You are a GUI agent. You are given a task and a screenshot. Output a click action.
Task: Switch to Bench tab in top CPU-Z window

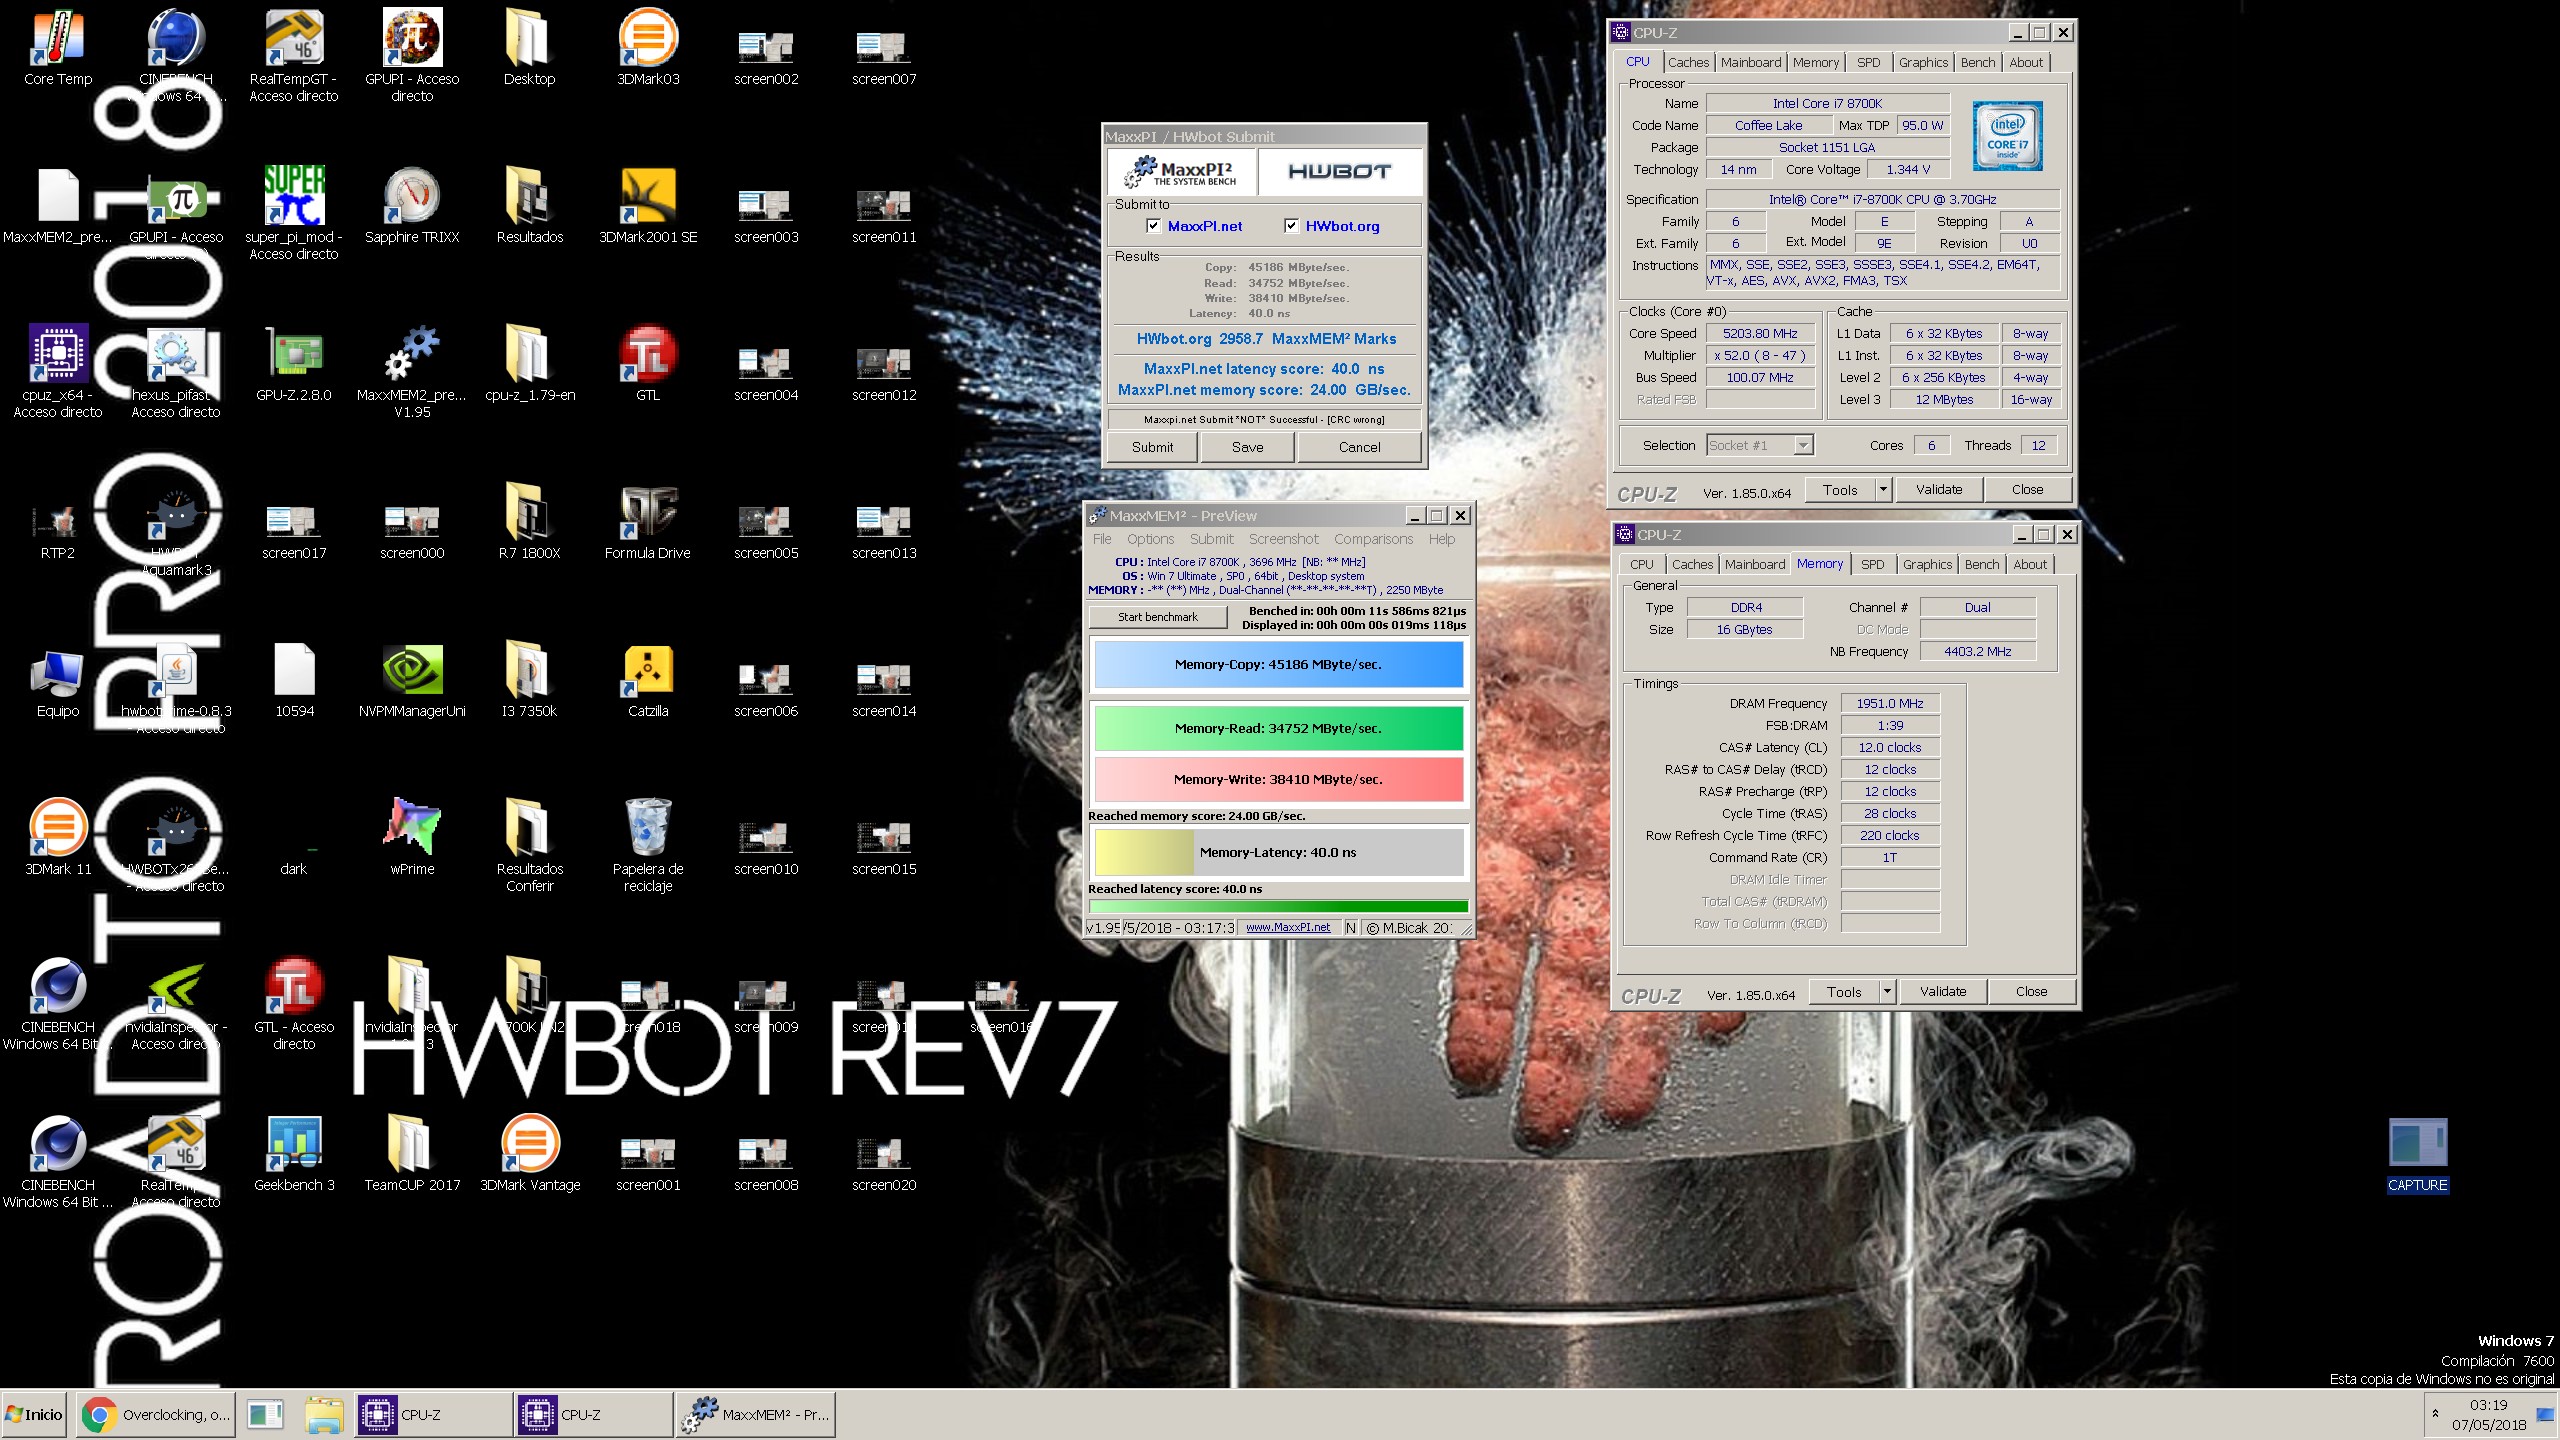click(x=1978, y=62)
